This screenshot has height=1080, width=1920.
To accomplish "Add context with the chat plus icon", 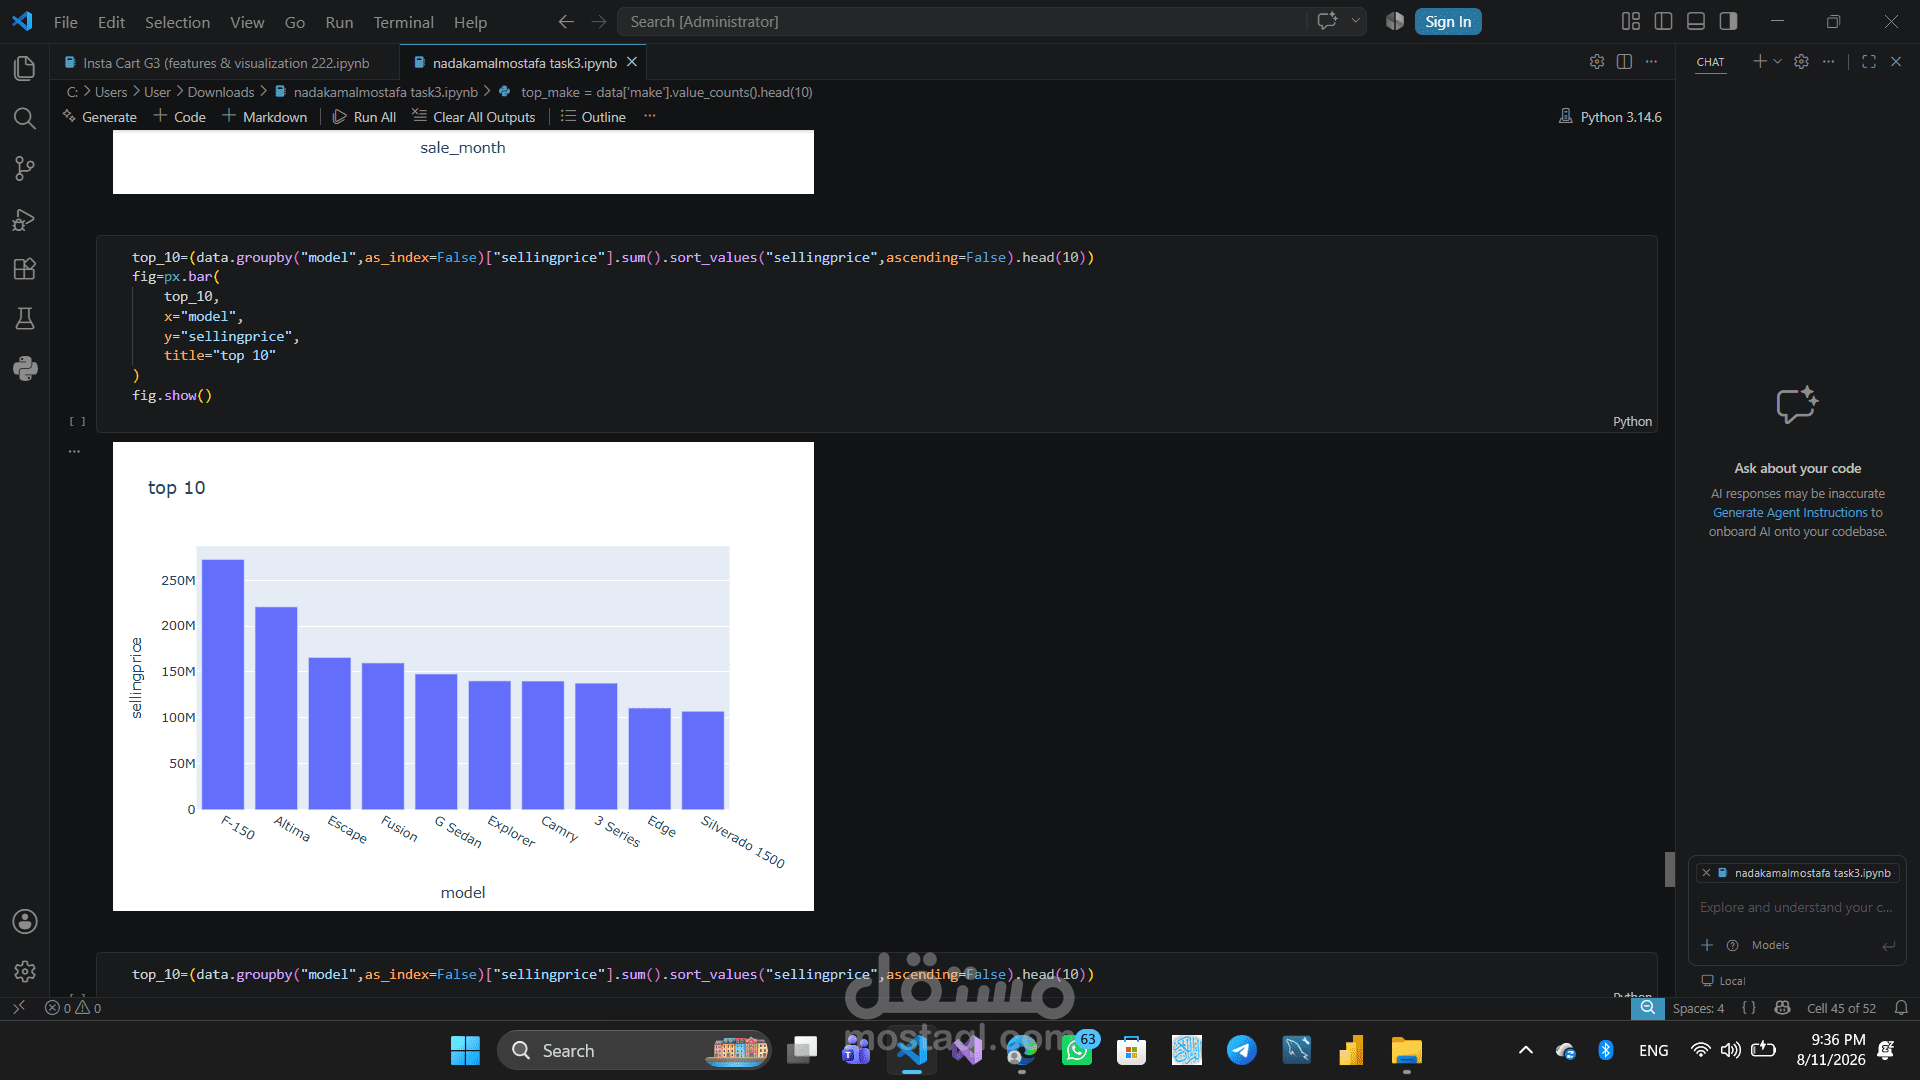I will click(1707, 945).
